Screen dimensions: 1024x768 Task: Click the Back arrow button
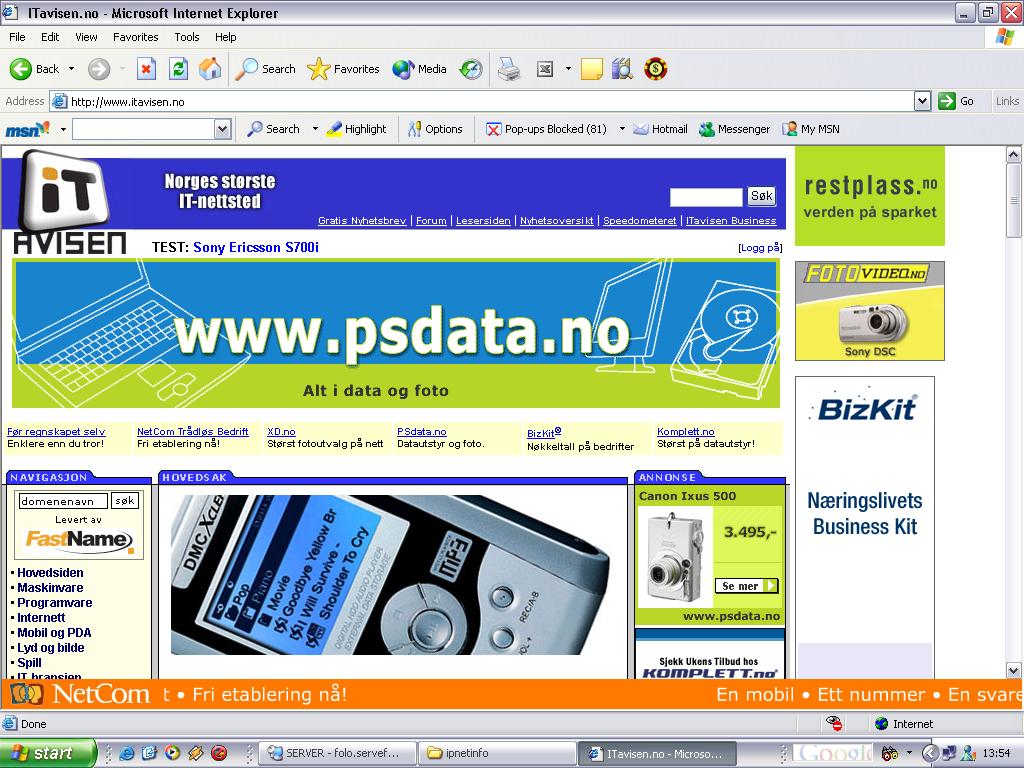[x=34, y=69]
